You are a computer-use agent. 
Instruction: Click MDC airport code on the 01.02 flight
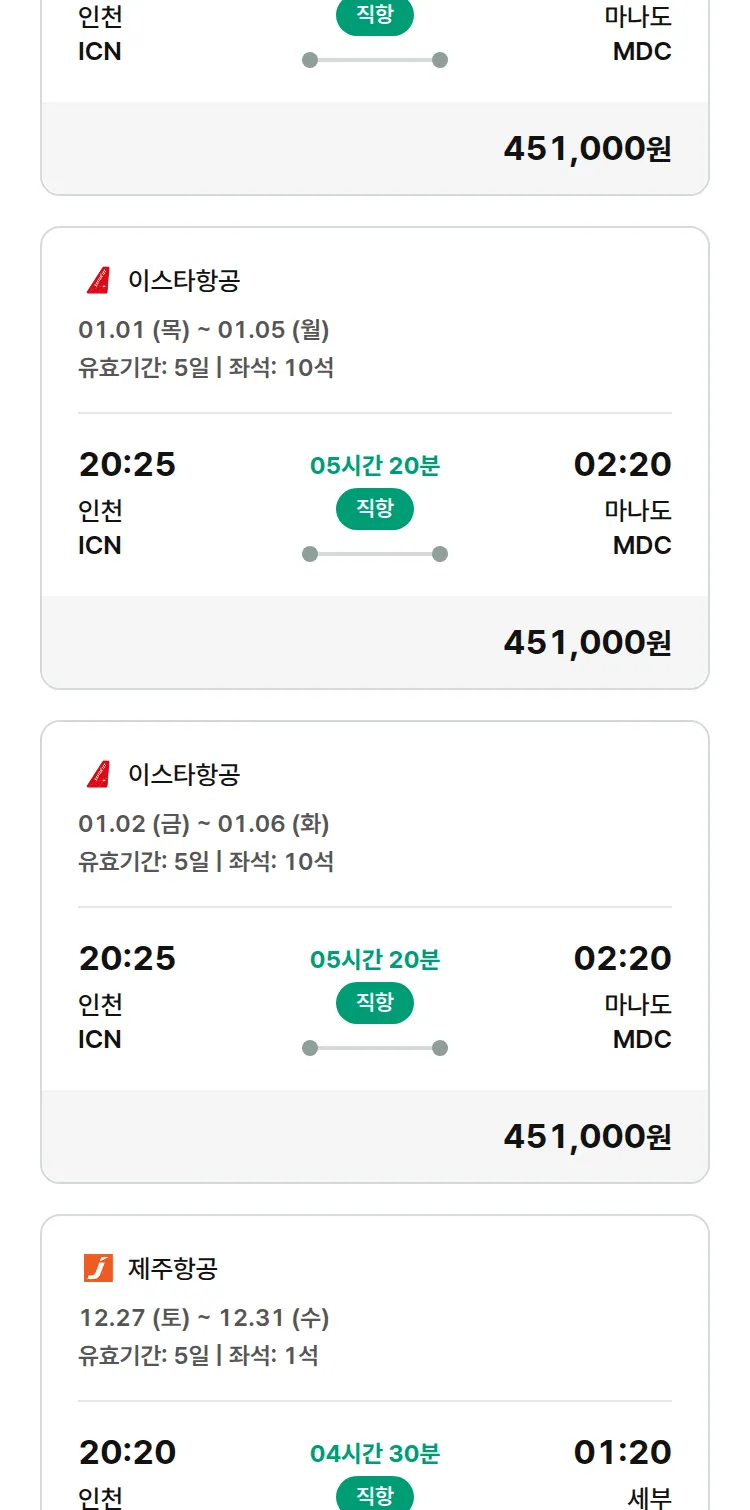pos(642,1040)
